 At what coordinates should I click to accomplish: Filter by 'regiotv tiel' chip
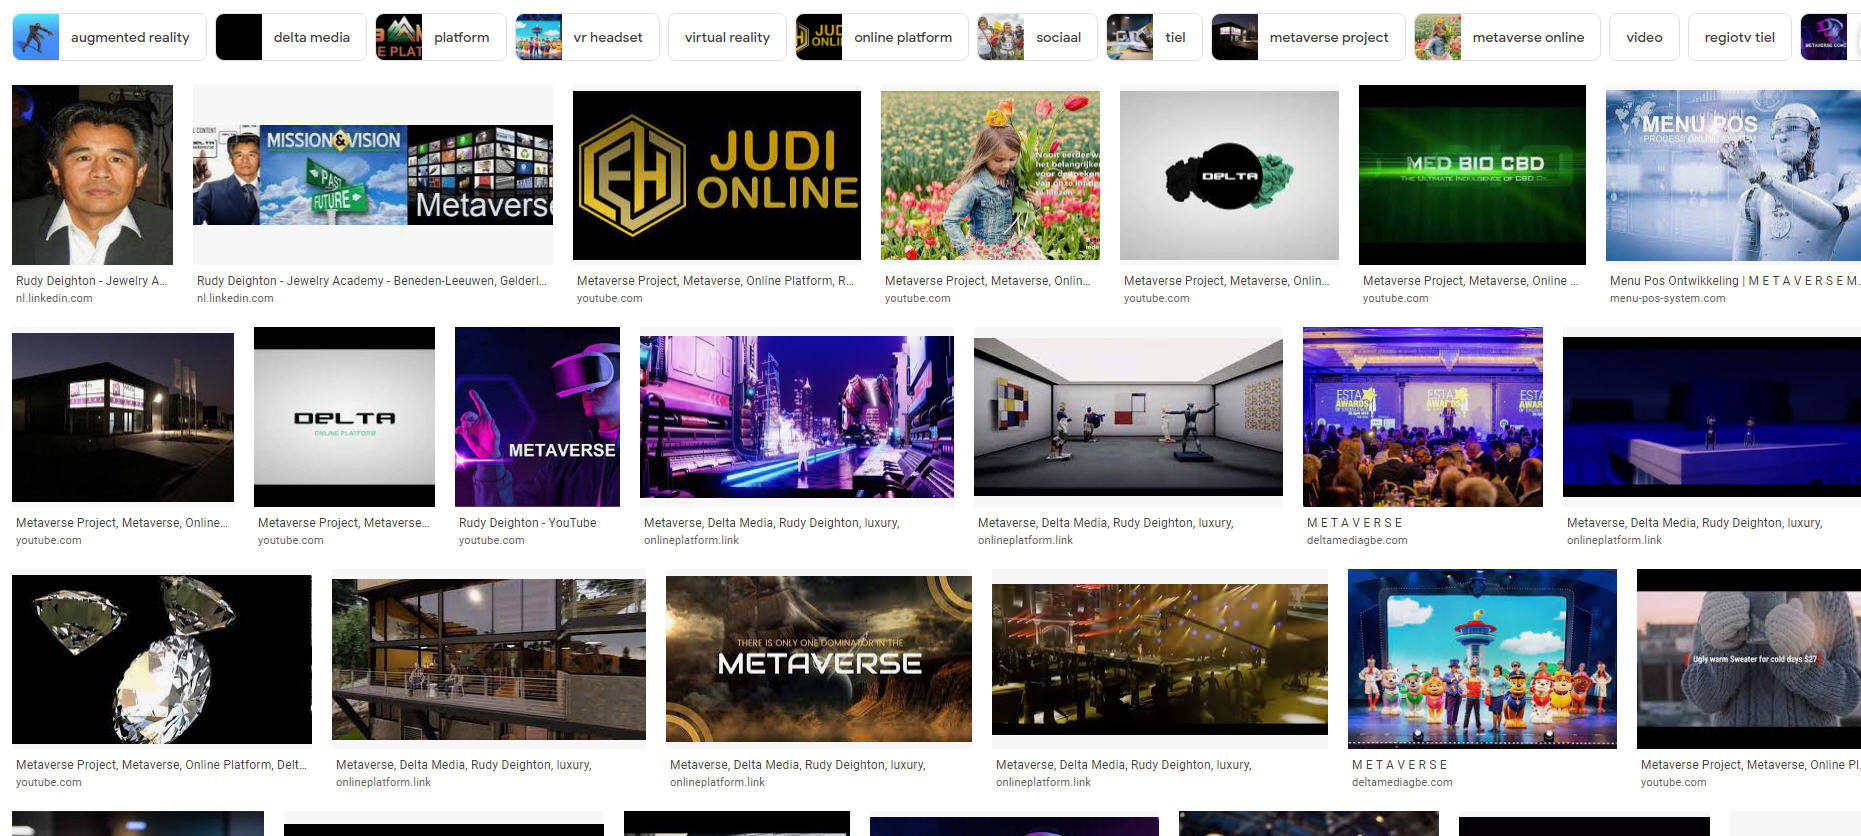pyautogui.click(x=1739, y=37)
